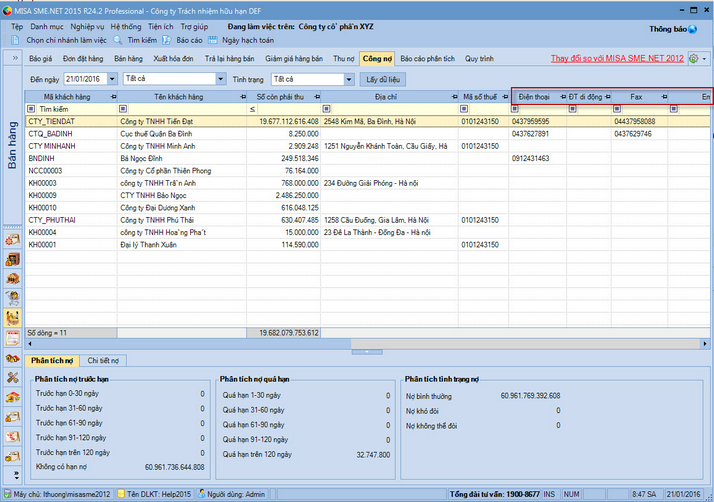This screenshot has height=502, width=714.
Task: Open the percent tax calendar module icon
Action: pyautogui.click(x=13, y=436)
